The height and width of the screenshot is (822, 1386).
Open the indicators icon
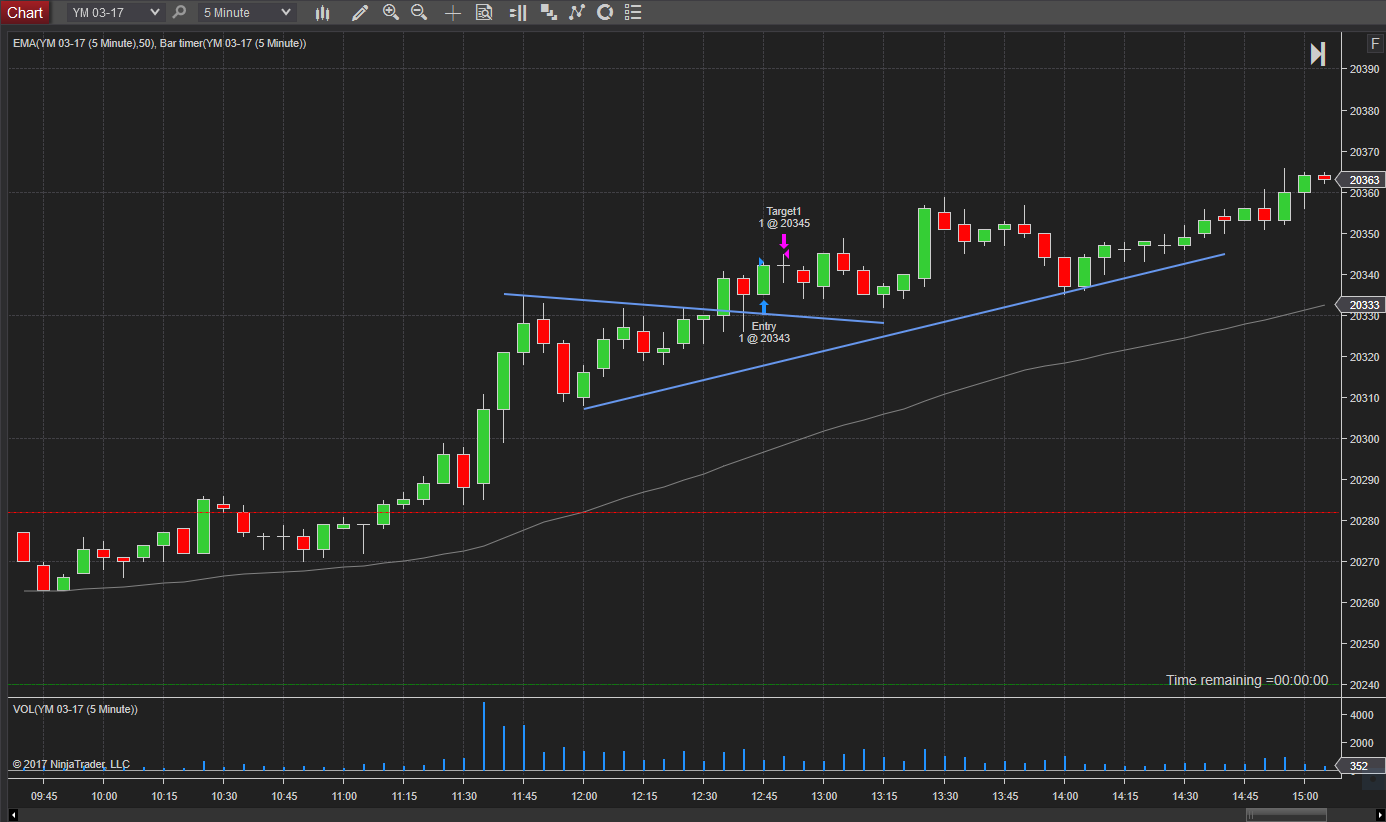click(576, 13)
